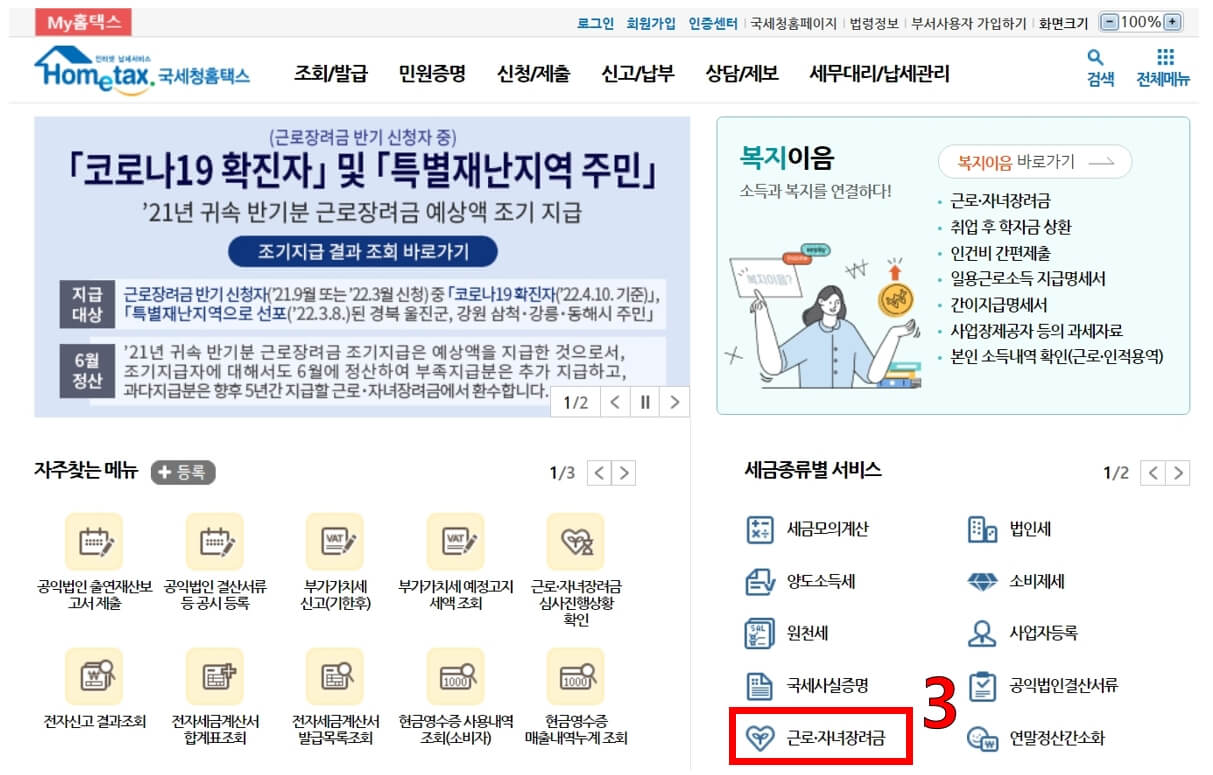Open the 조회/발급 menu
The width and height of the screenshot is (1213, 775).
click(330, 73)
